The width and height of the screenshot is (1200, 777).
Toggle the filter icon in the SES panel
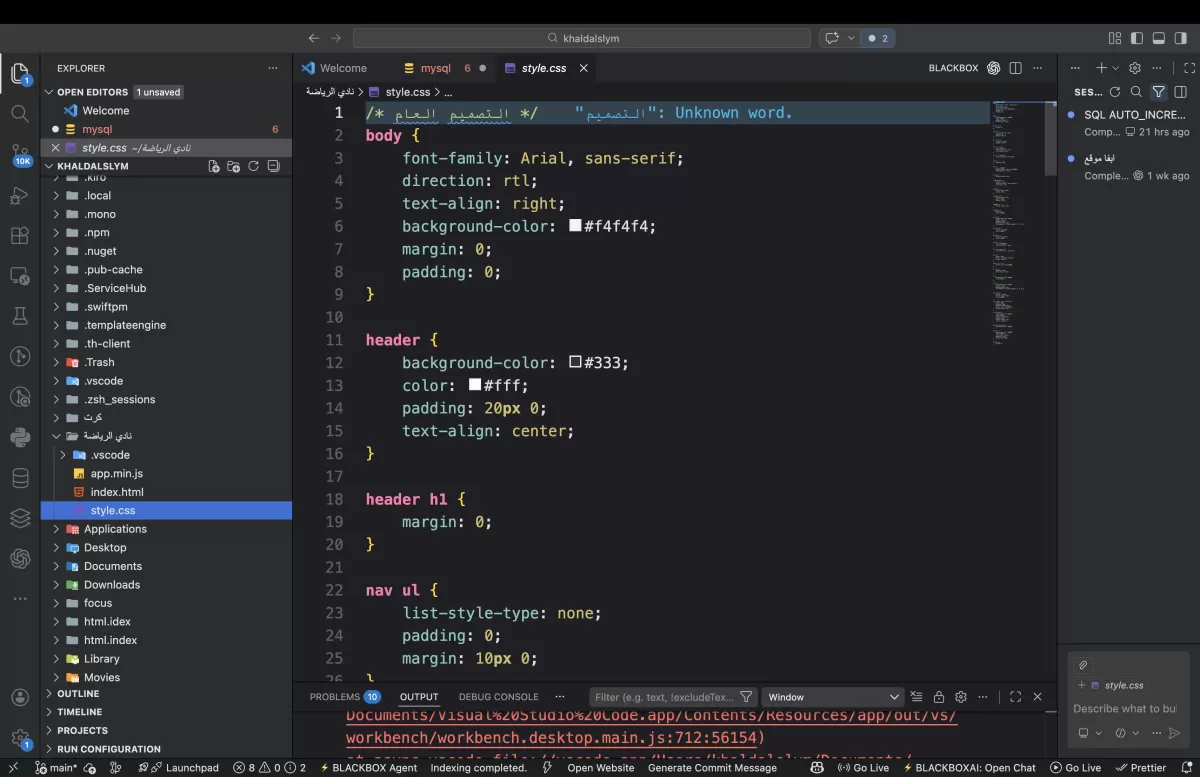(1158, 91)
